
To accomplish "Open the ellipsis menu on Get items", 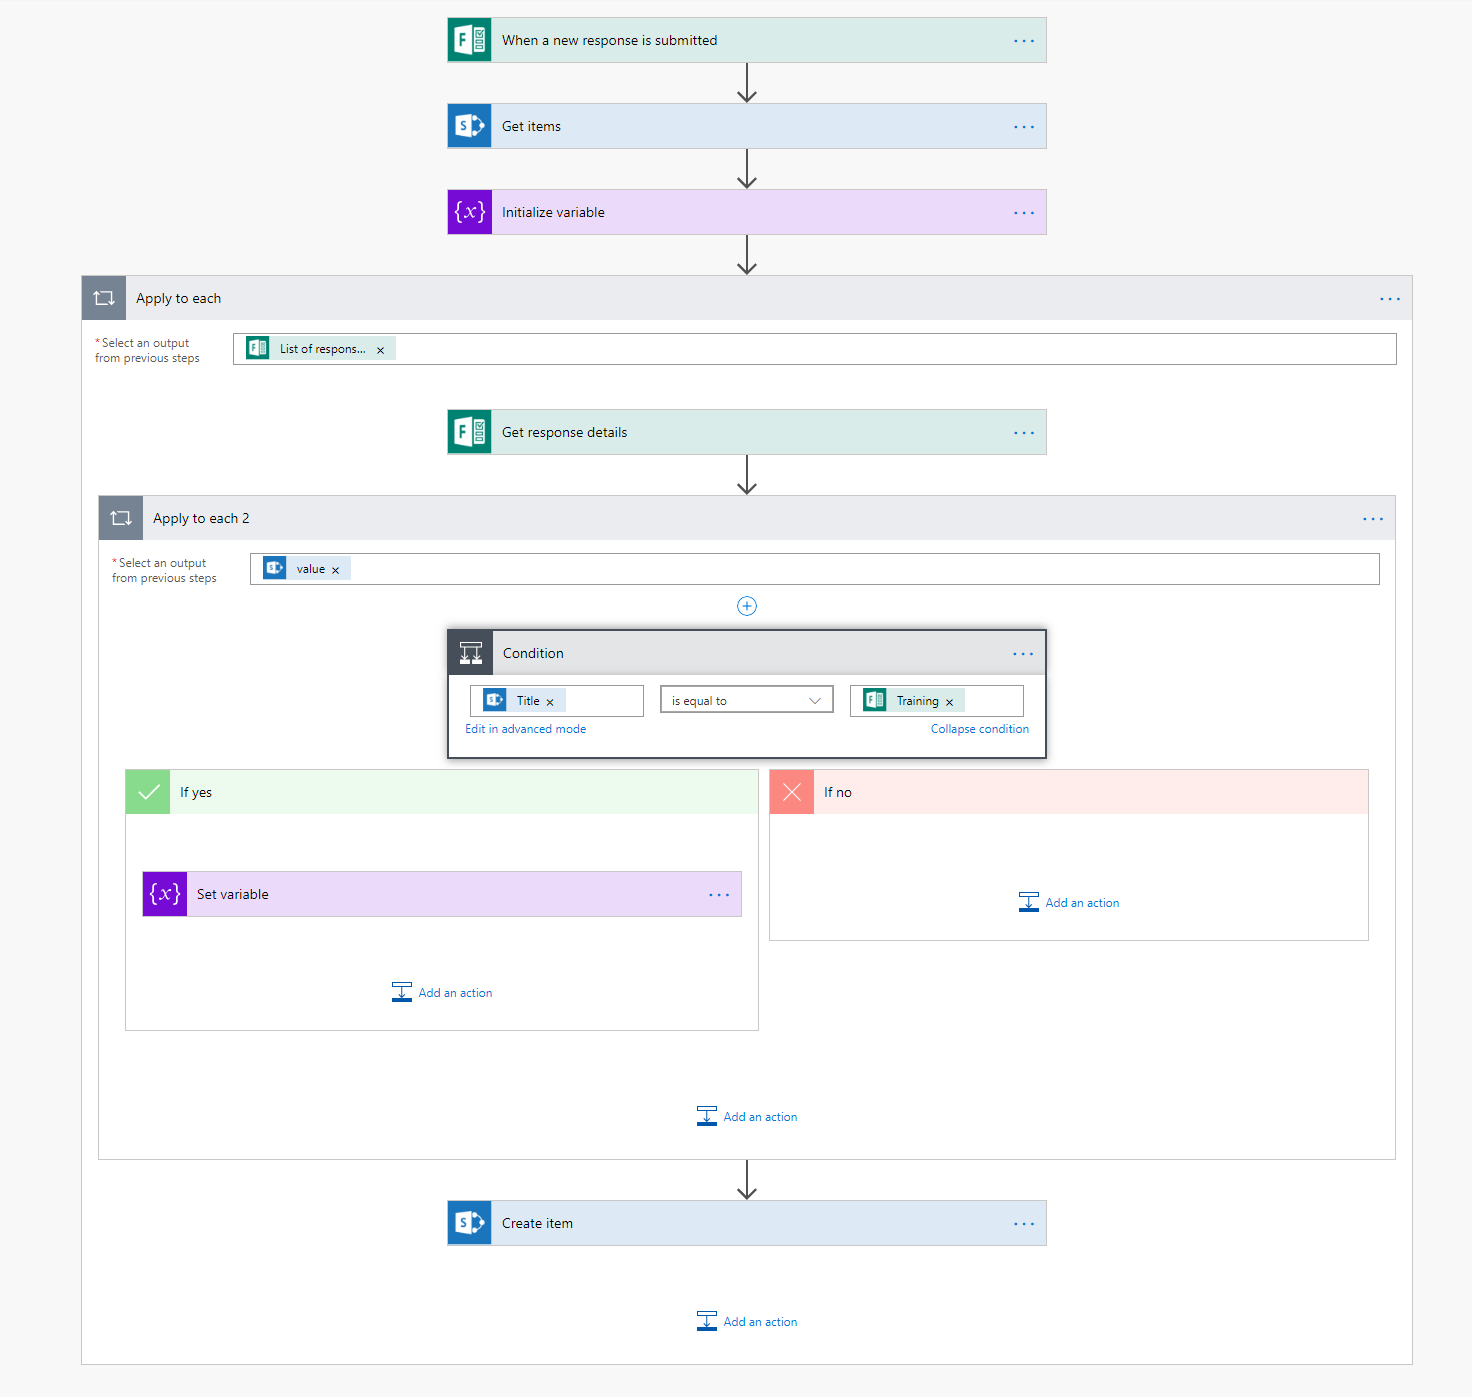I will click(1024, 127).
